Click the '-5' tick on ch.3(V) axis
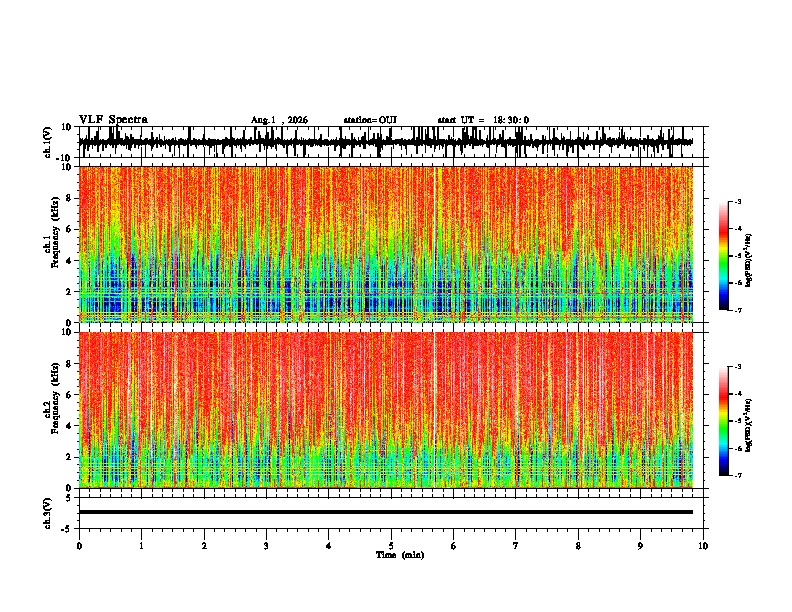The image size is (792, 612). (67, 529)
